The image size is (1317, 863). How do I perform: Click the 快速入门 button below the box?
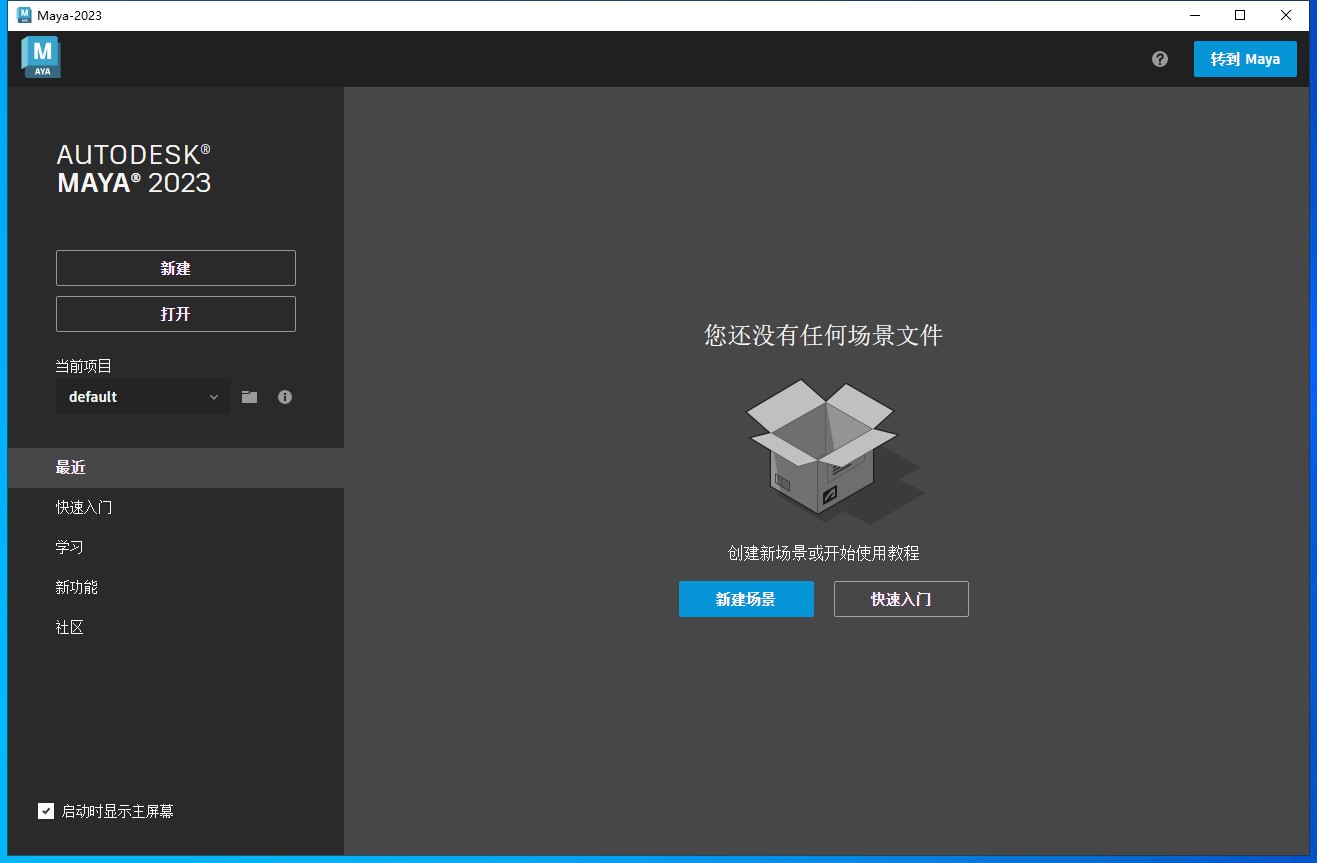(901, 599)
